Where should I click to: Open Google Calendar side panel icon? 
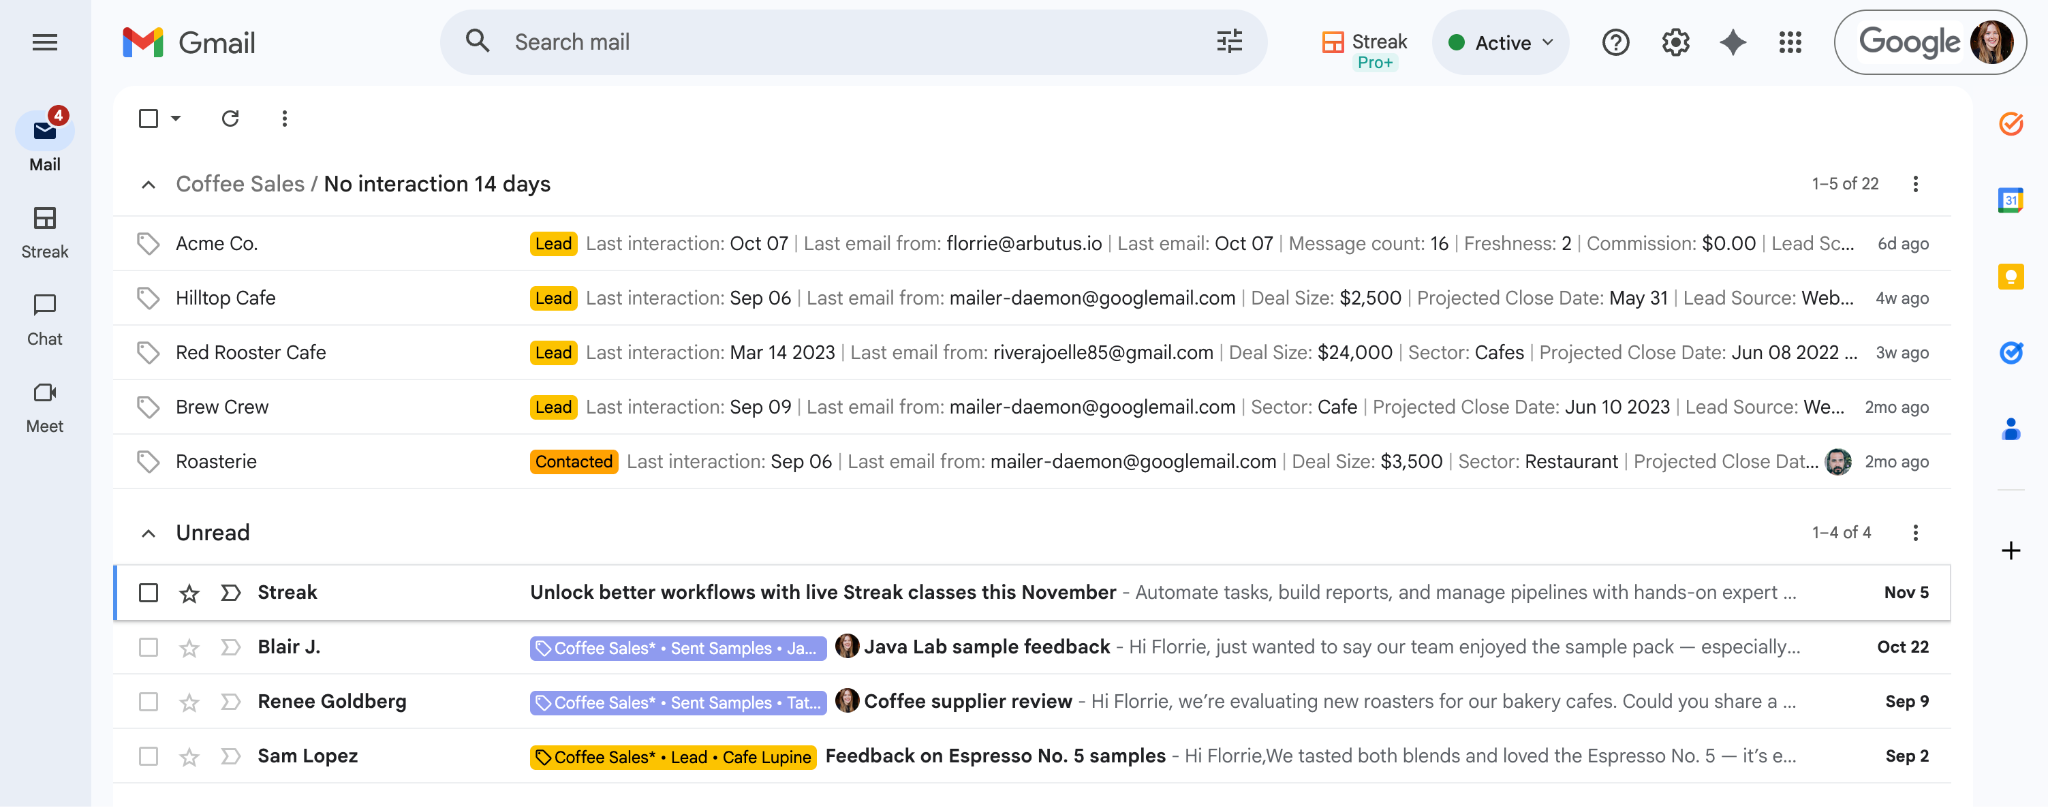click(2011, 200)
